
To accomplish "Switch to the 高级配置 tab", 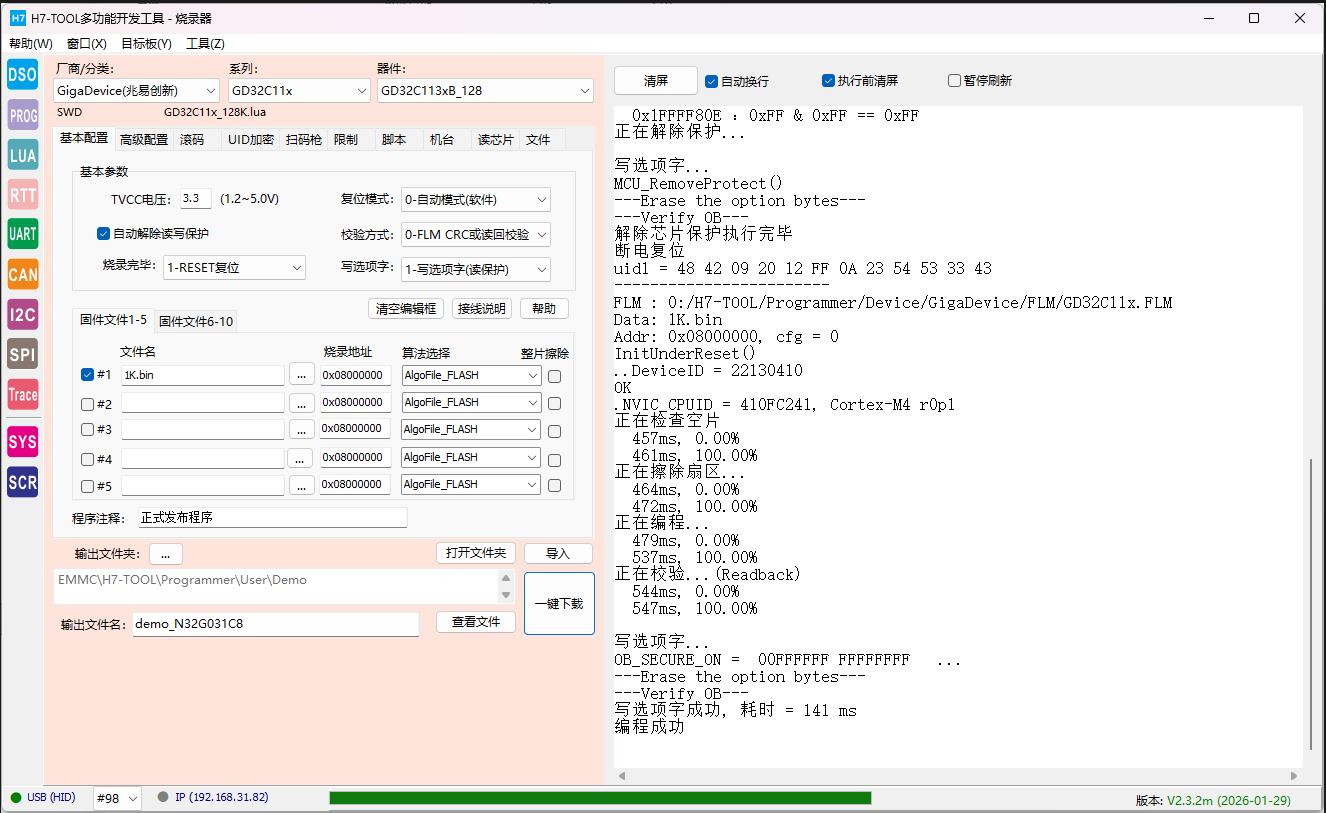I will tap(144, 140).
